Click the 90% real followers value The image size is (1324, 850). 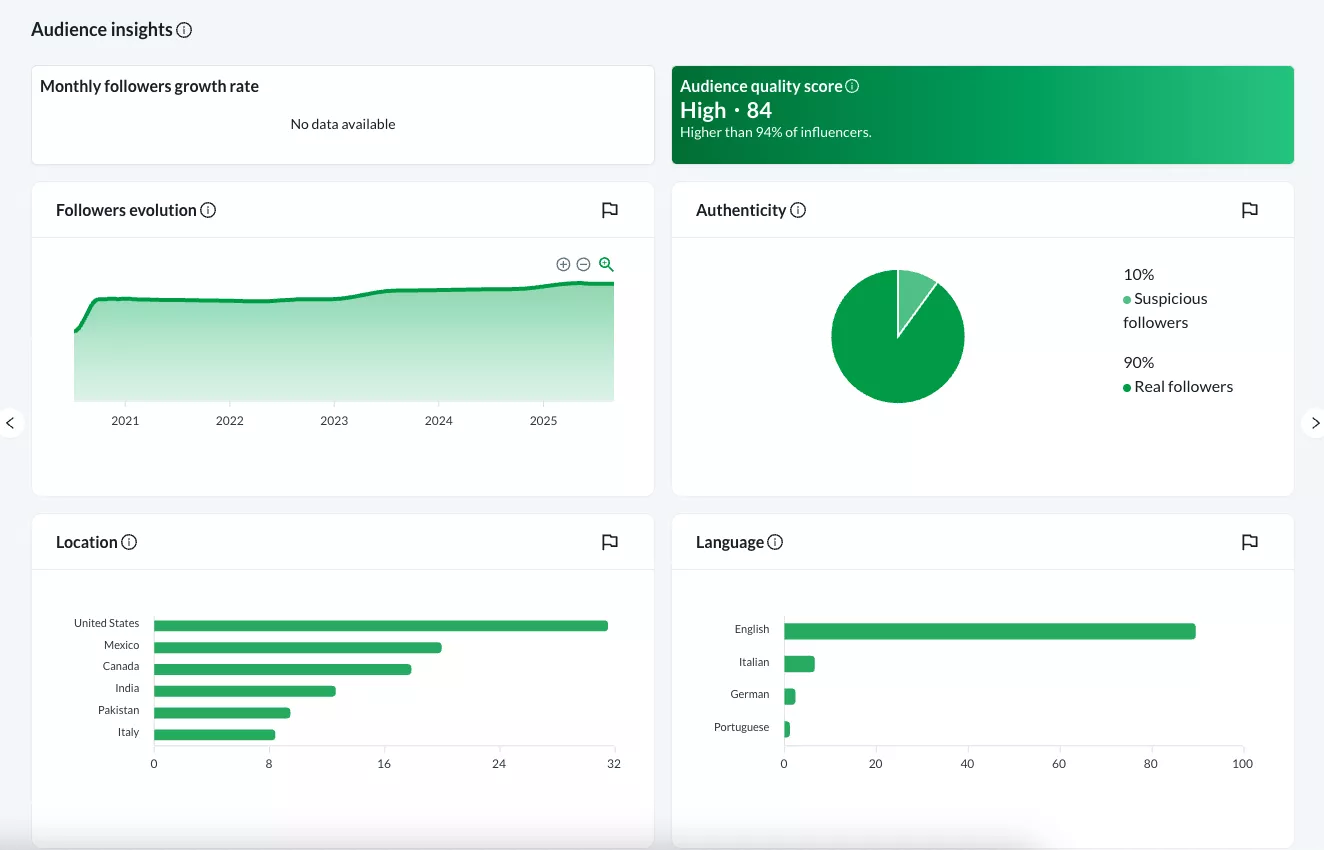coord(1139,362)
